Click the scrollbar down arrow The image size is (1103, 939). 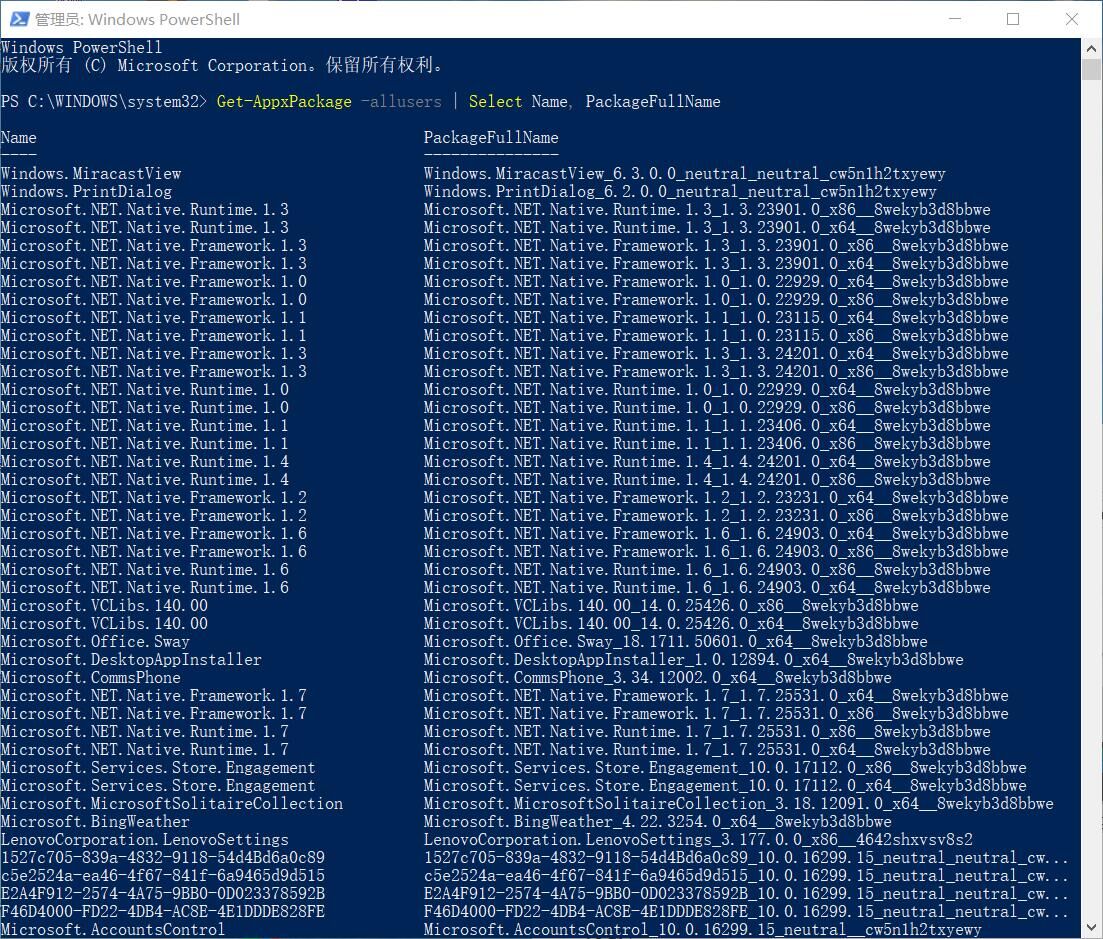(x=1091, y=927)
